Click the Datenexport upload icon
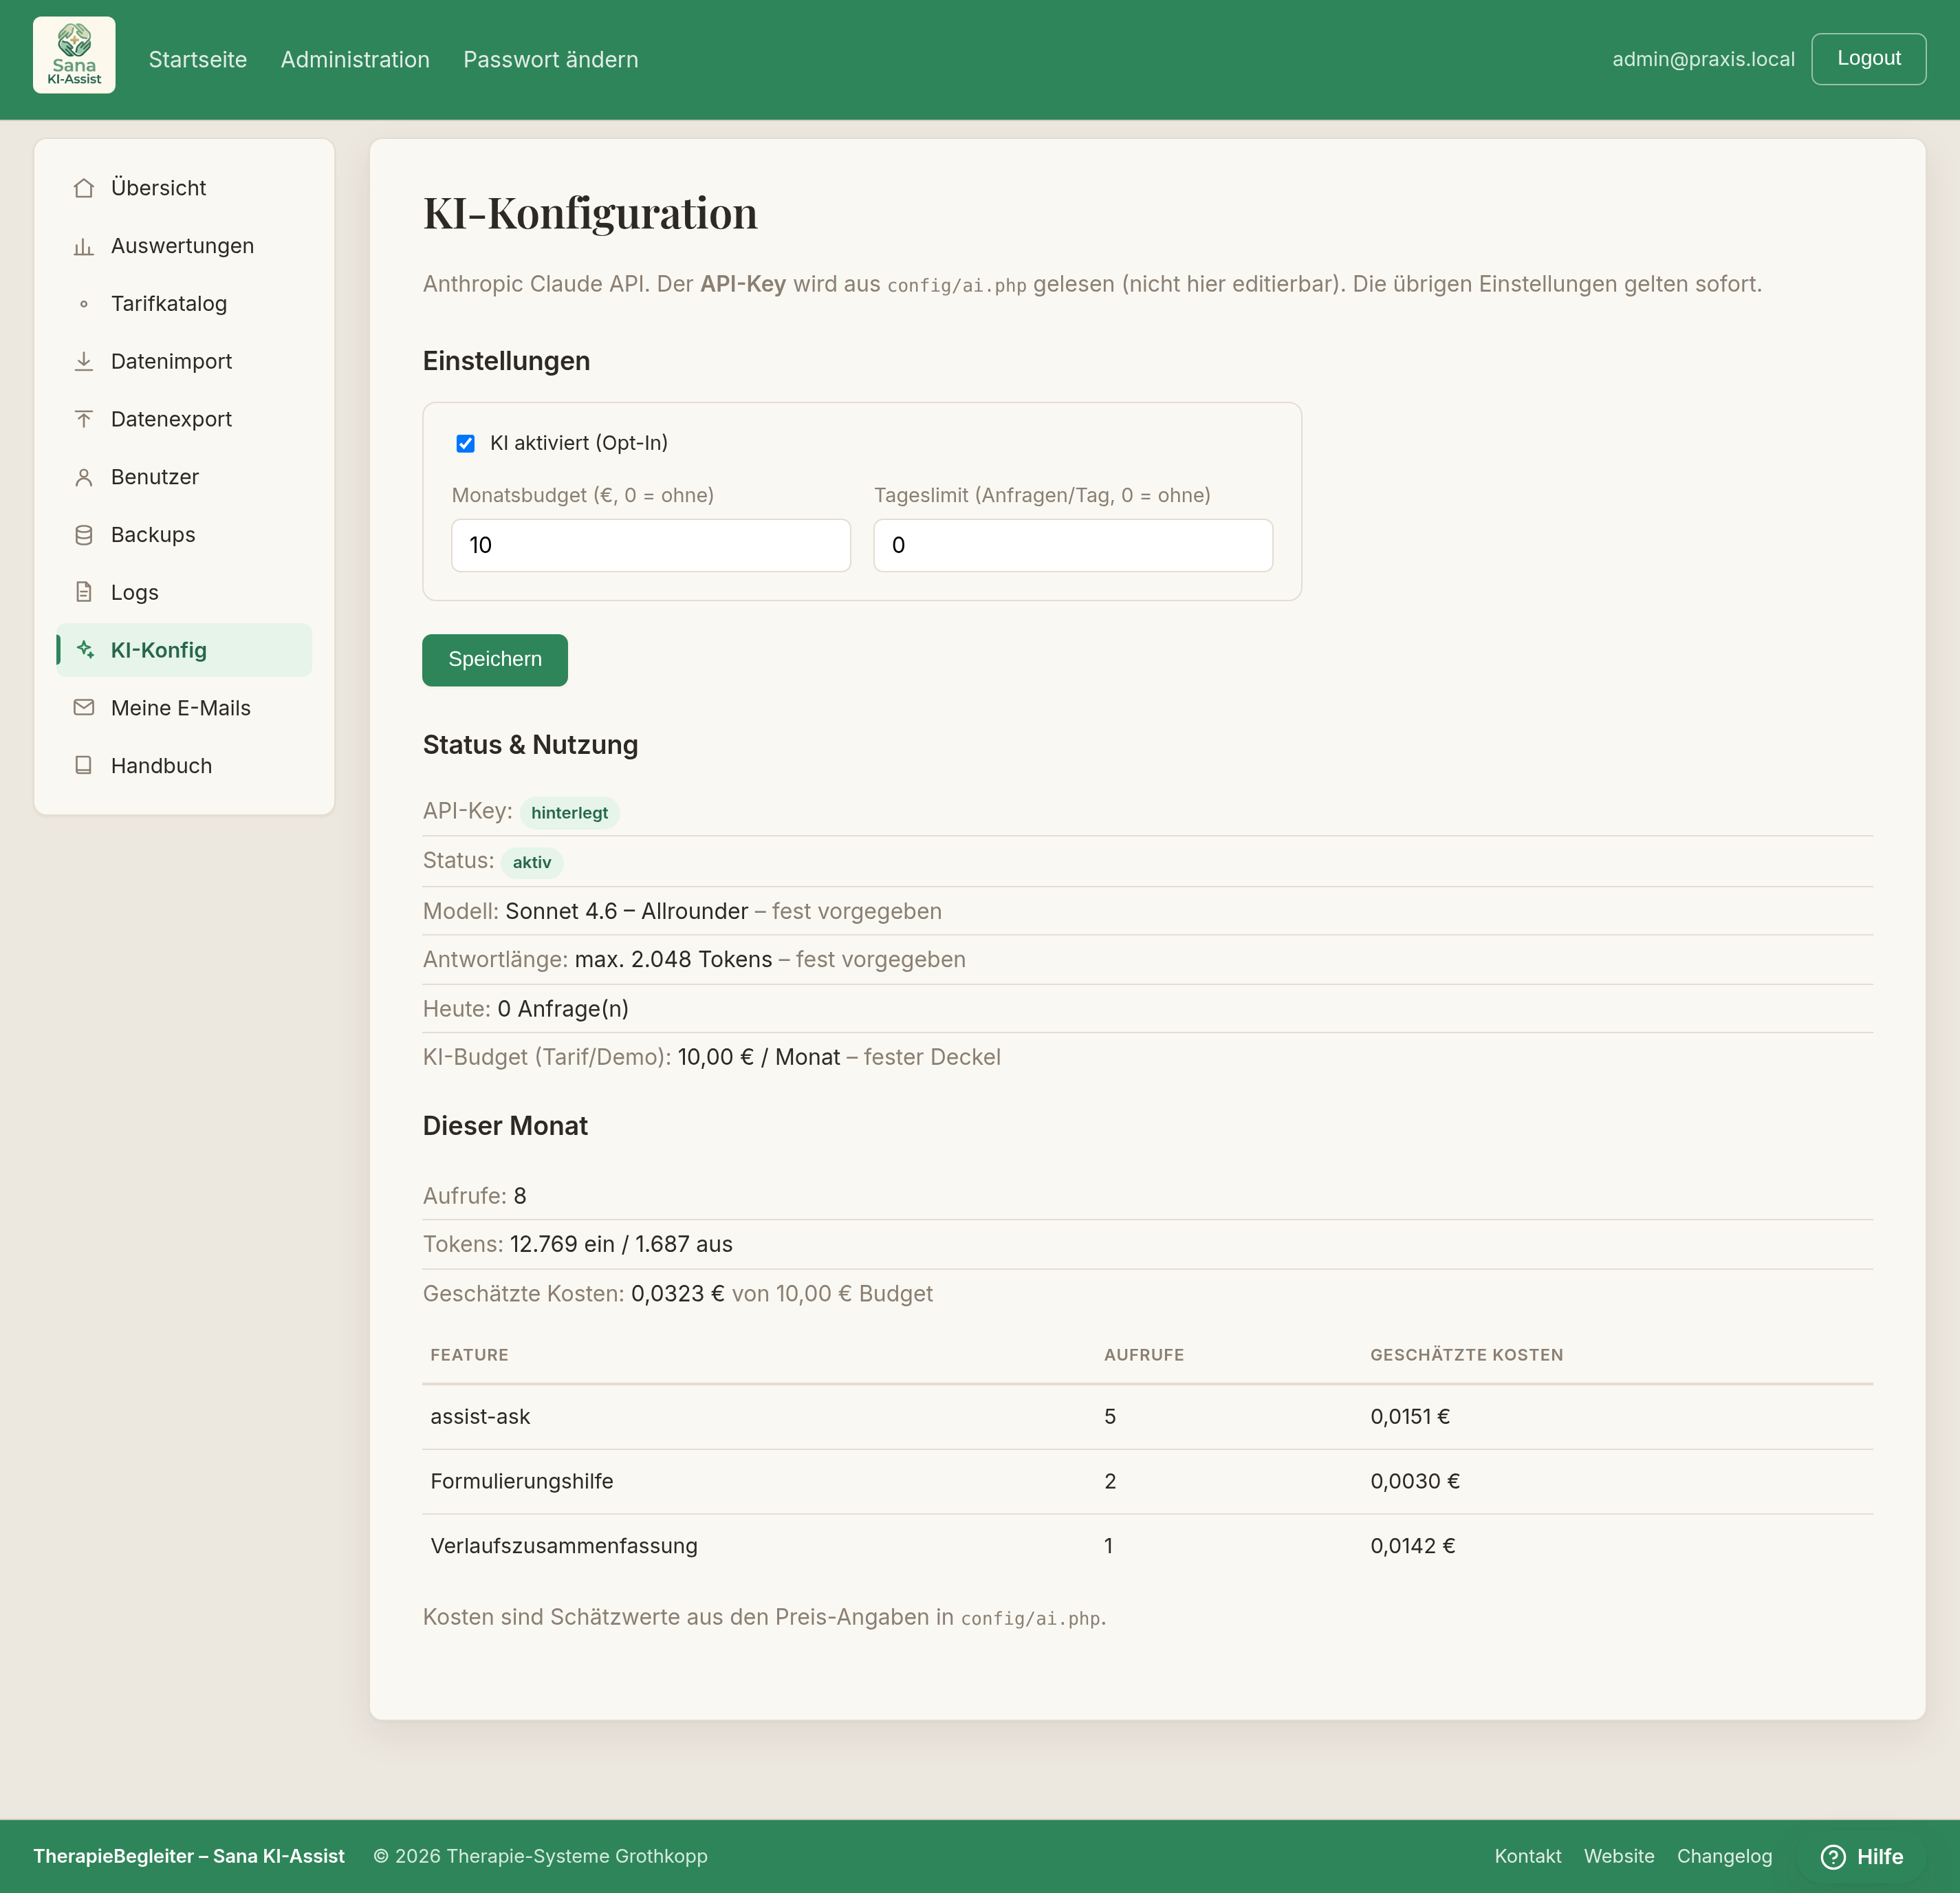 [x=84, y=419]
